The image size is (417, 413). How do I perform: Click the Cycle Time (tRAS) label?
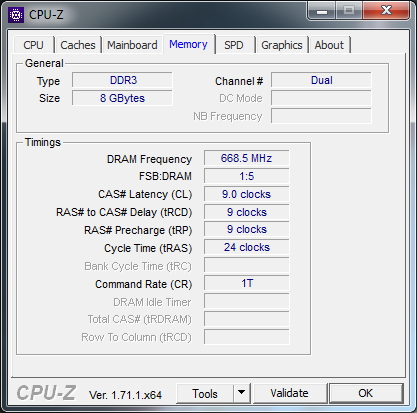[148, 249]
